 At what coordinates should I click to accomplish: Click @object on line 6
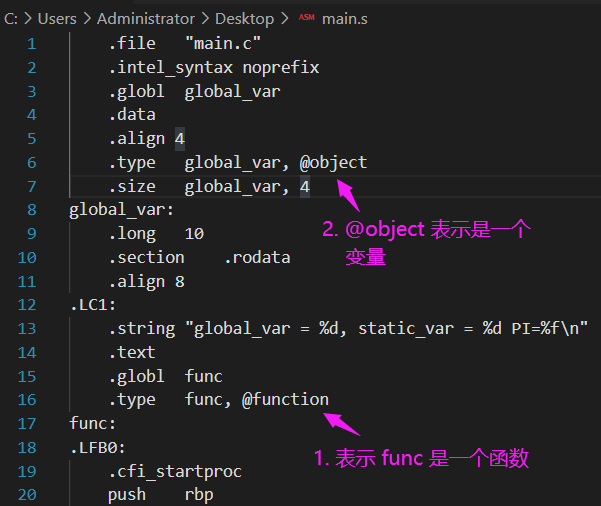point(333,163)
